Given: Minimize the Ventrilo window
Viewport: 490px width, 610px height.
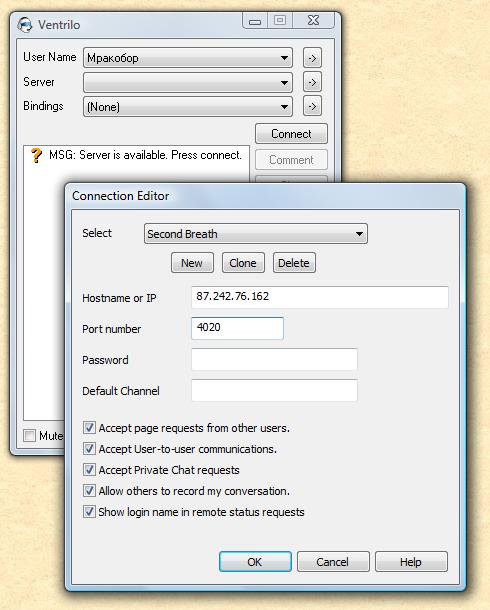Looking at the screenshot, I should pyautogui.click(x=255, y=21).
